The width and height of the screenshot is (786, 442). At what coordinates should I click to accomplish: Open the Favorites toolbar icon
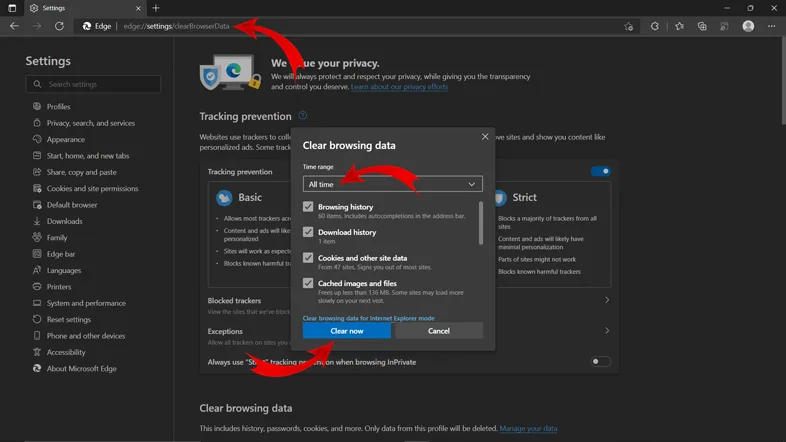(x=679, y=26)
